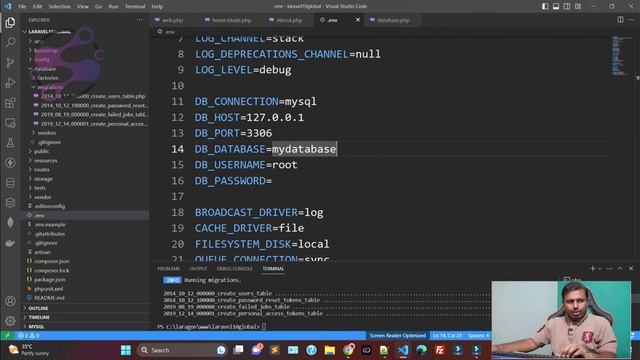The width and height of the screenshot is (640, 360).
Task: Open File Explorer from the taskbar
Action: 330,350
